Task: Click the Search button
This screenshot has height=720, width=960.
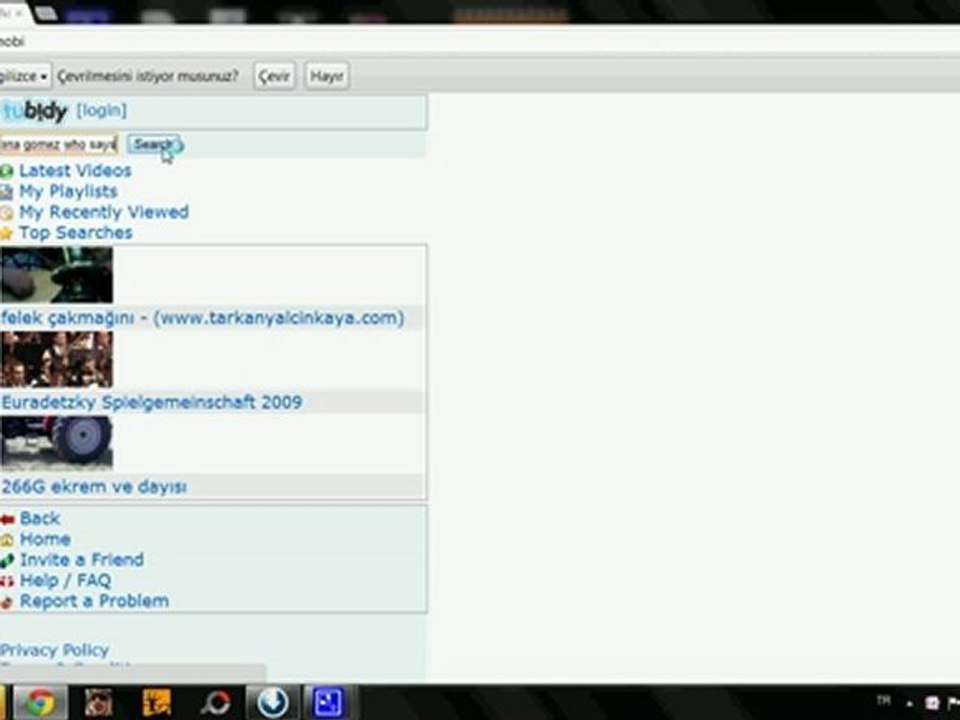Action: click(153, 144)
